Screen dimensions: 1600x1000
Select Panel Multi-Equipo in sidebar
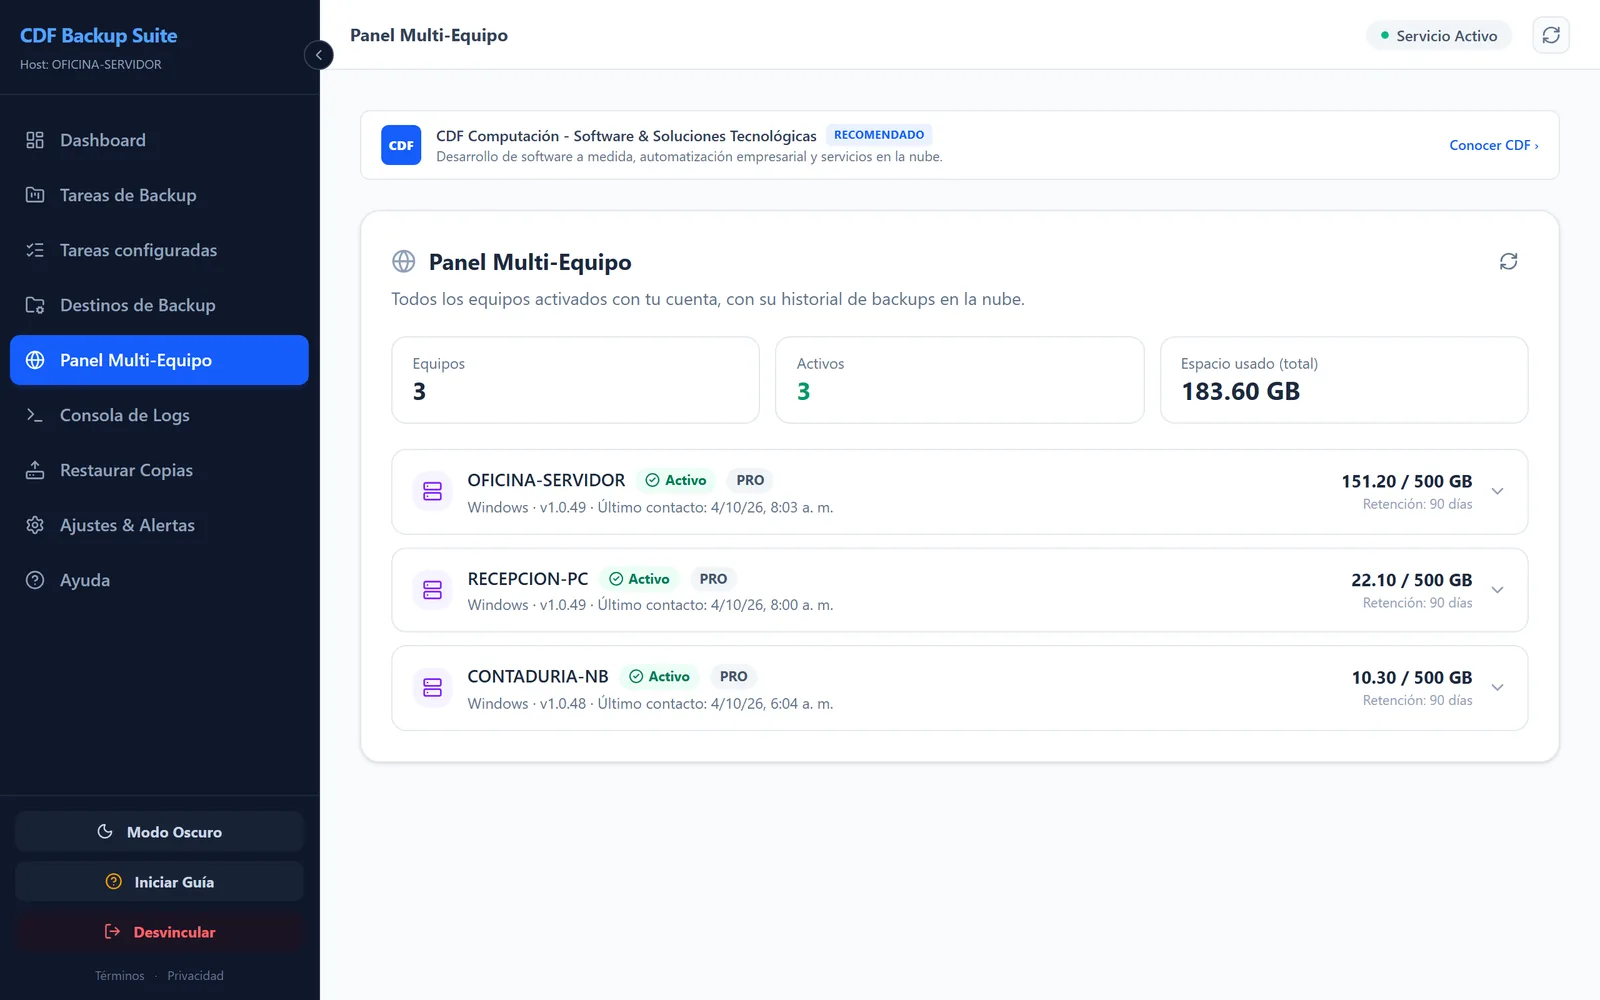point(159,360)
